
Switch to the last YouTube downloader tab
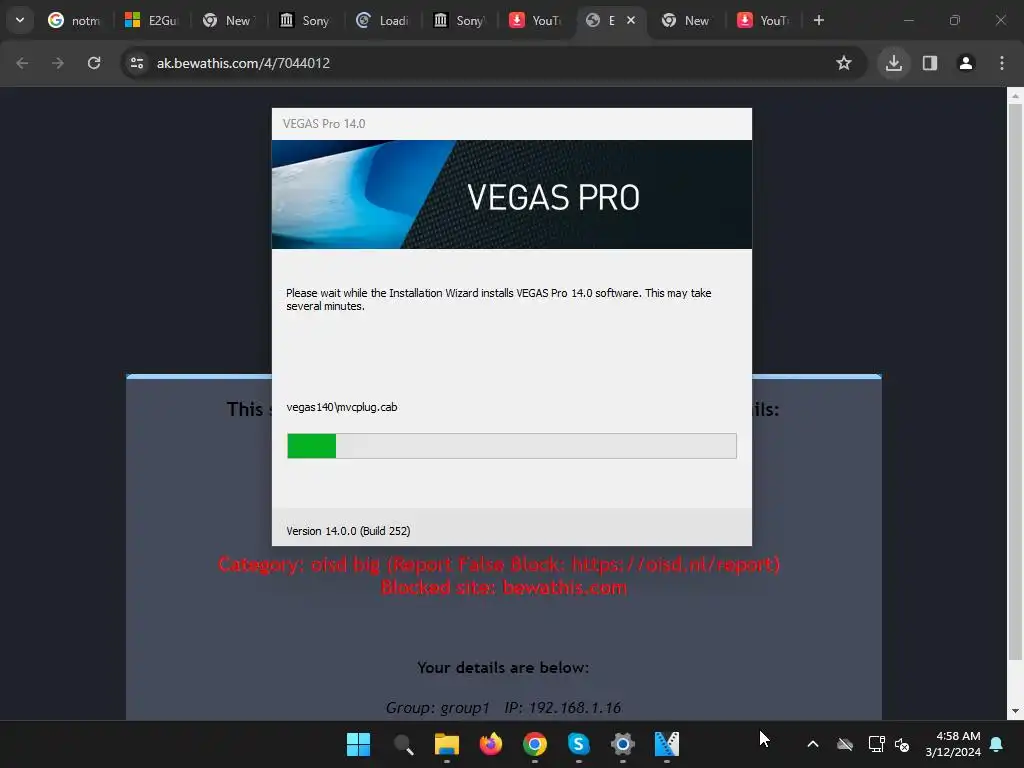pos(764,20)
